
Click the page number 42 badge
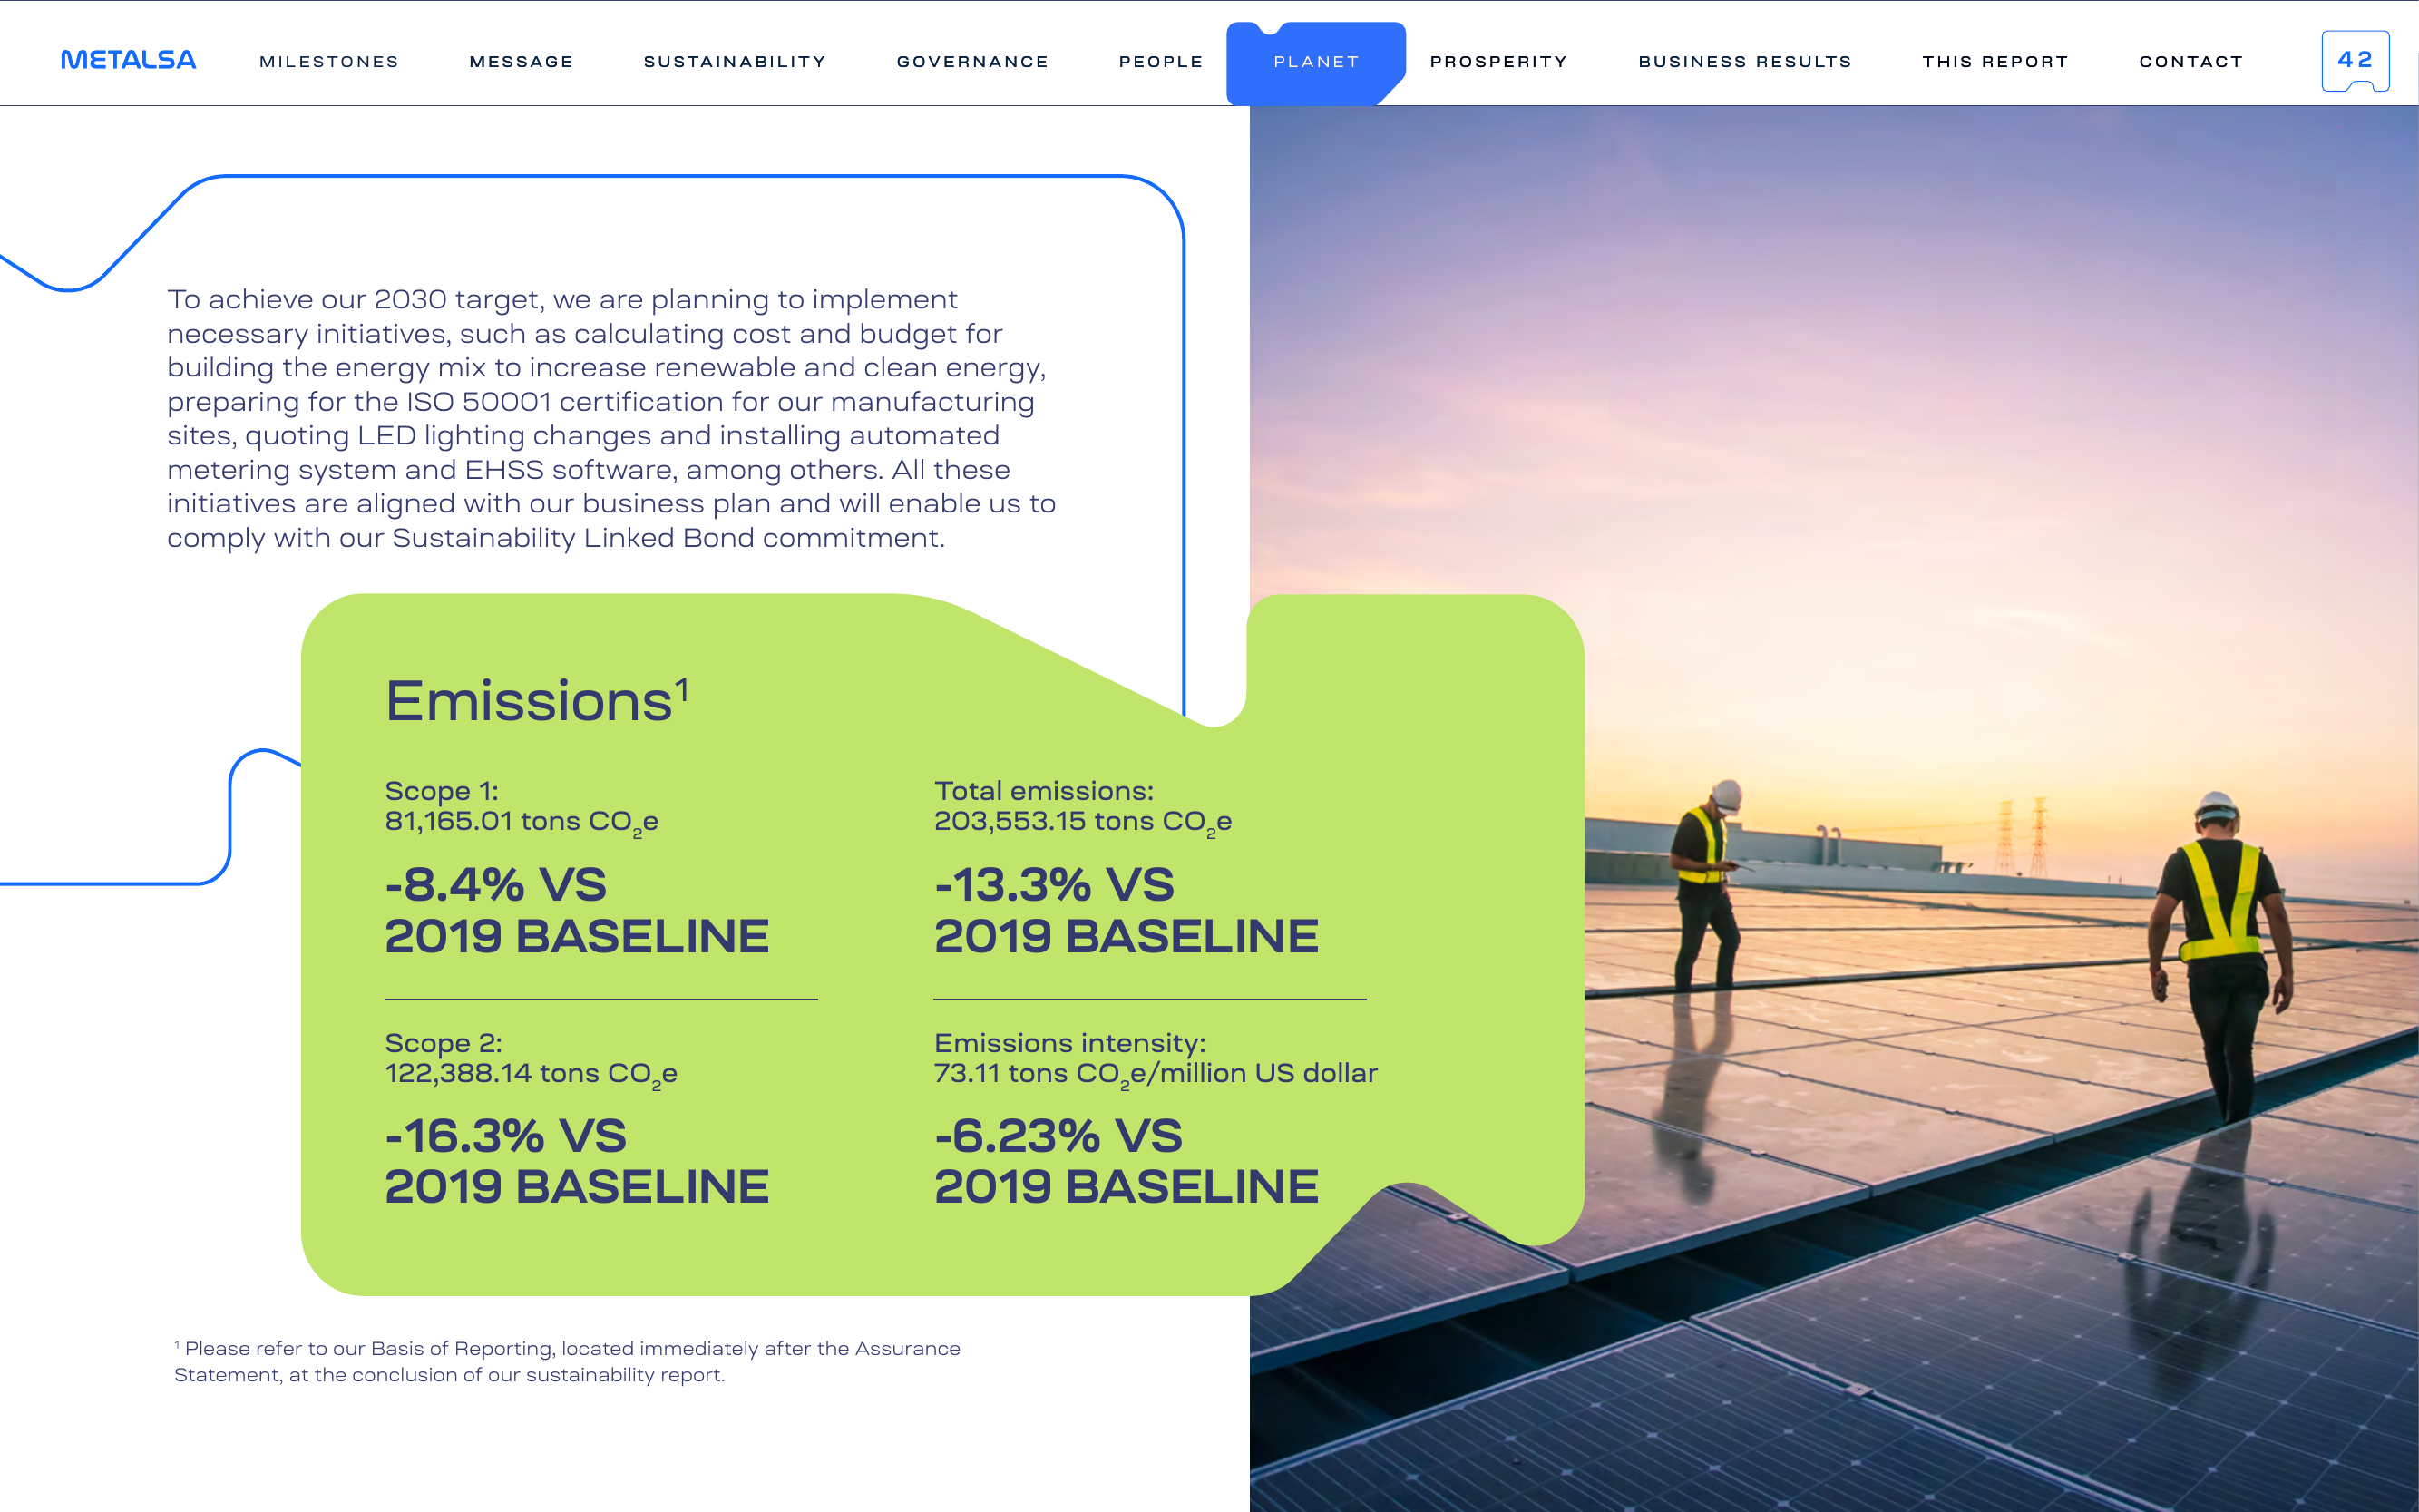[x=2355, y=61]
